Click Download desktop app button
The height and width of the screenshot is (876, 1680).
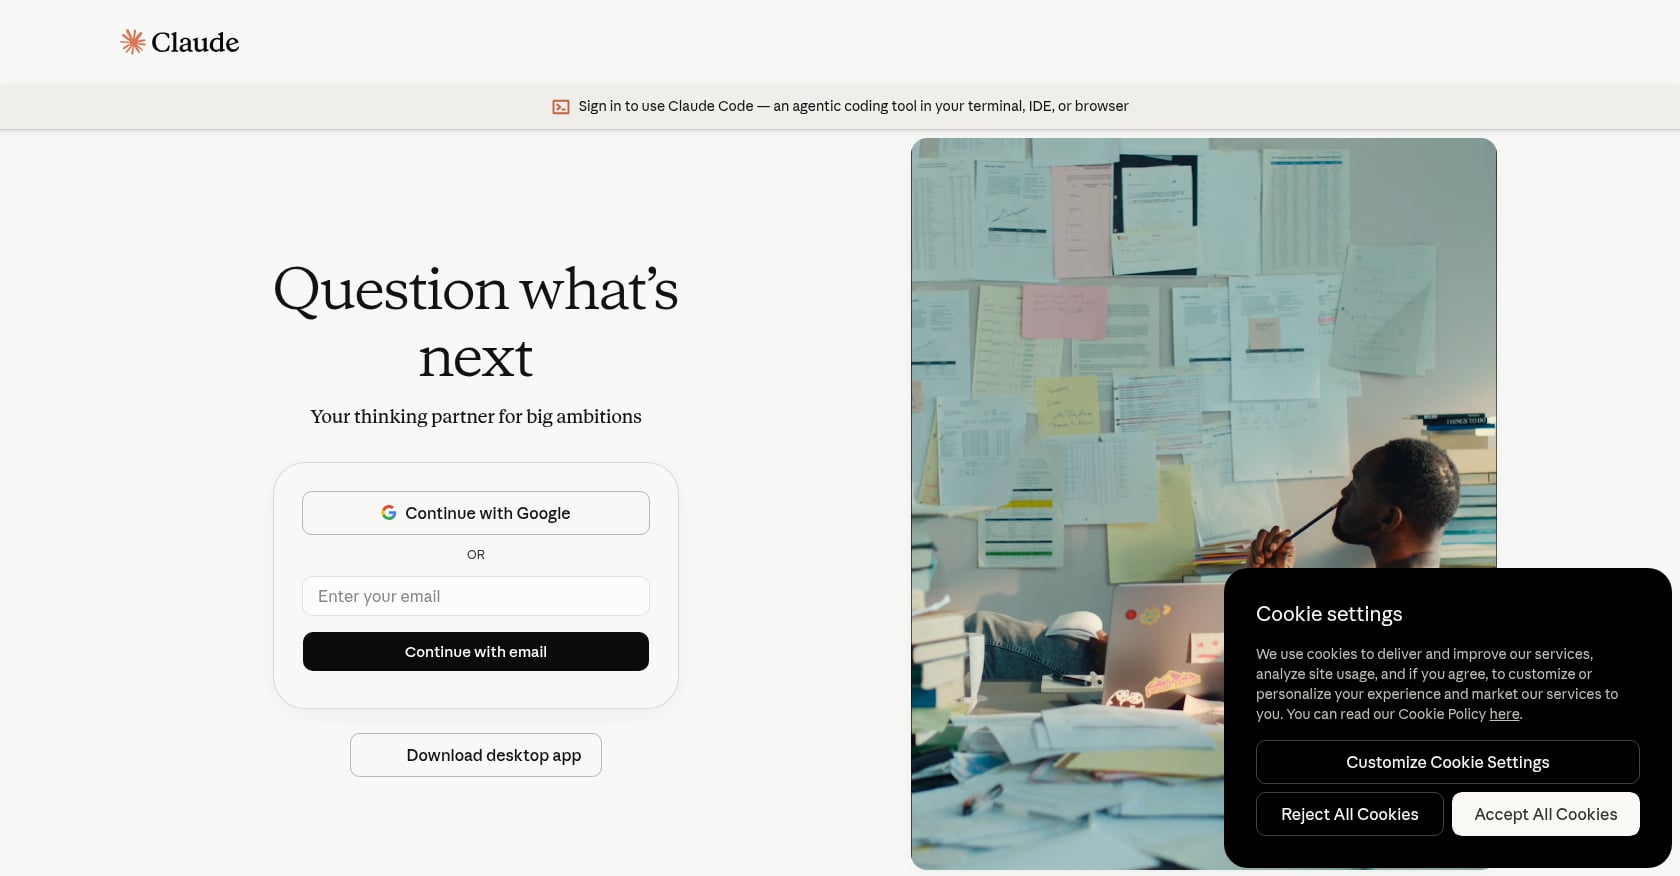pos(476,755)
